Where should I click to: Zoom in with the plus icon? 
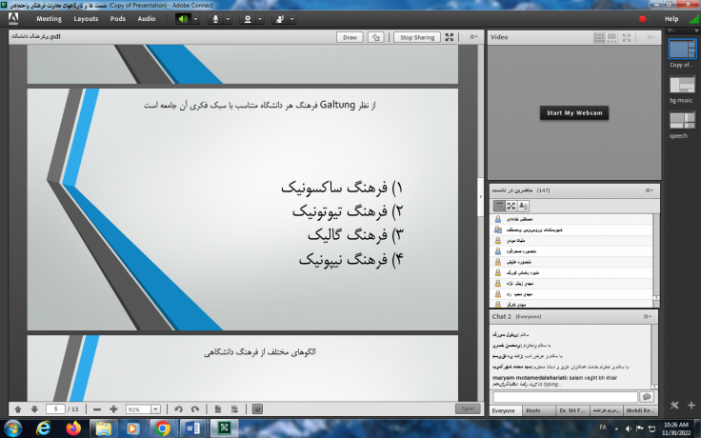coord(114,409)
